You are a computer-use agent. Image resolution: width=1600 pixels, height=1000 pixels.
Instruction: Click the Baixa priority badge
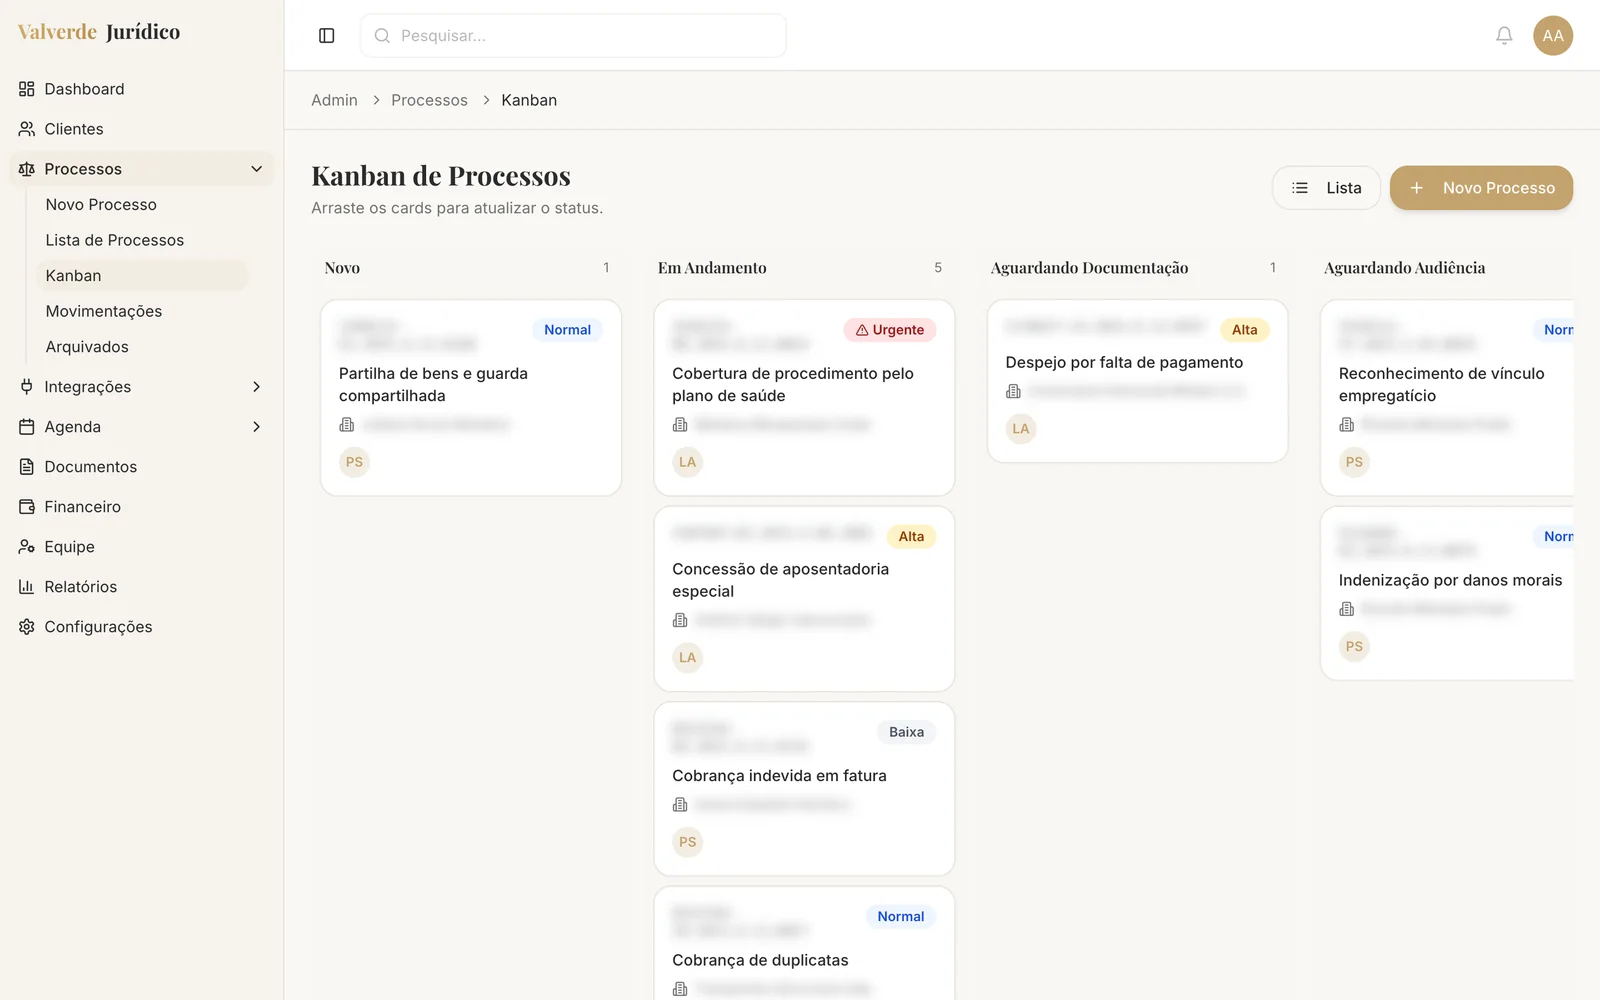[x=906, y=732]
